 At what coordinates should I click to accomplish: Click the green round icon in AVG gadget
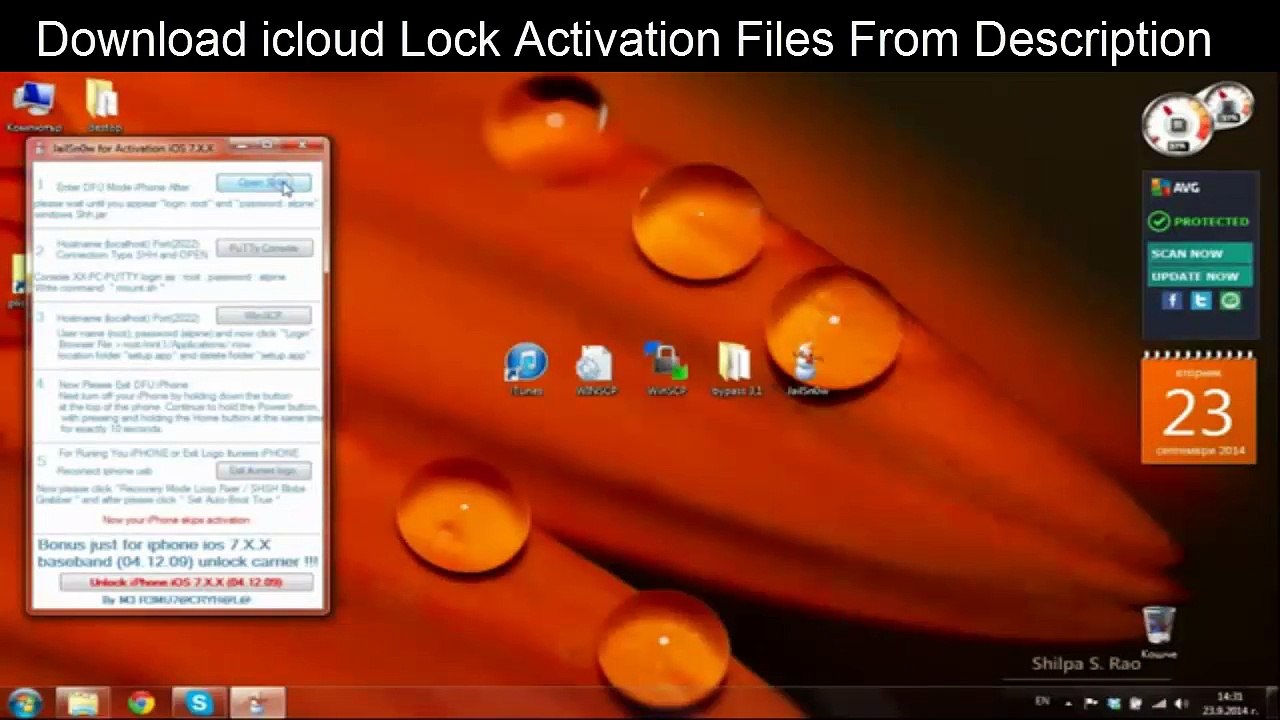1230,300
